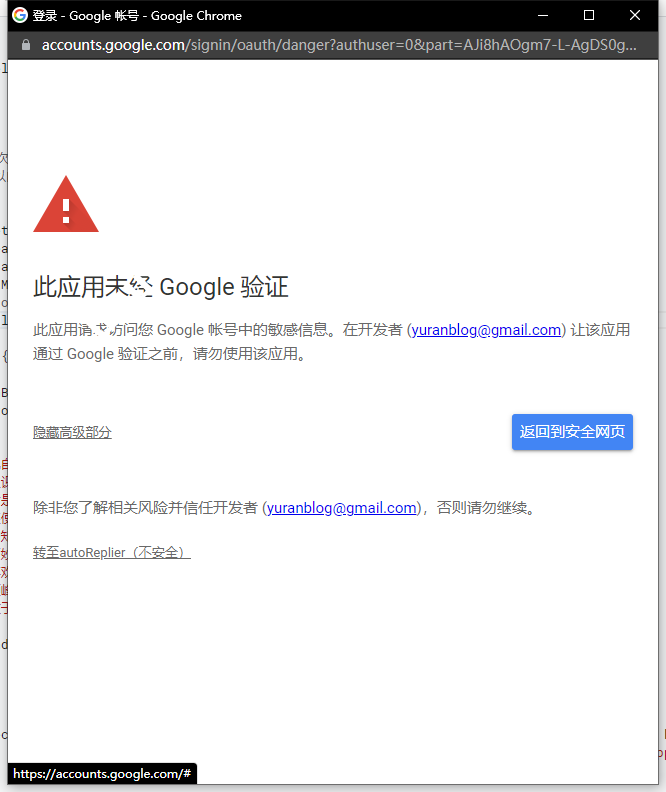Click the status bar URL https://accounts.google.com/#

[x=102, y=774]
